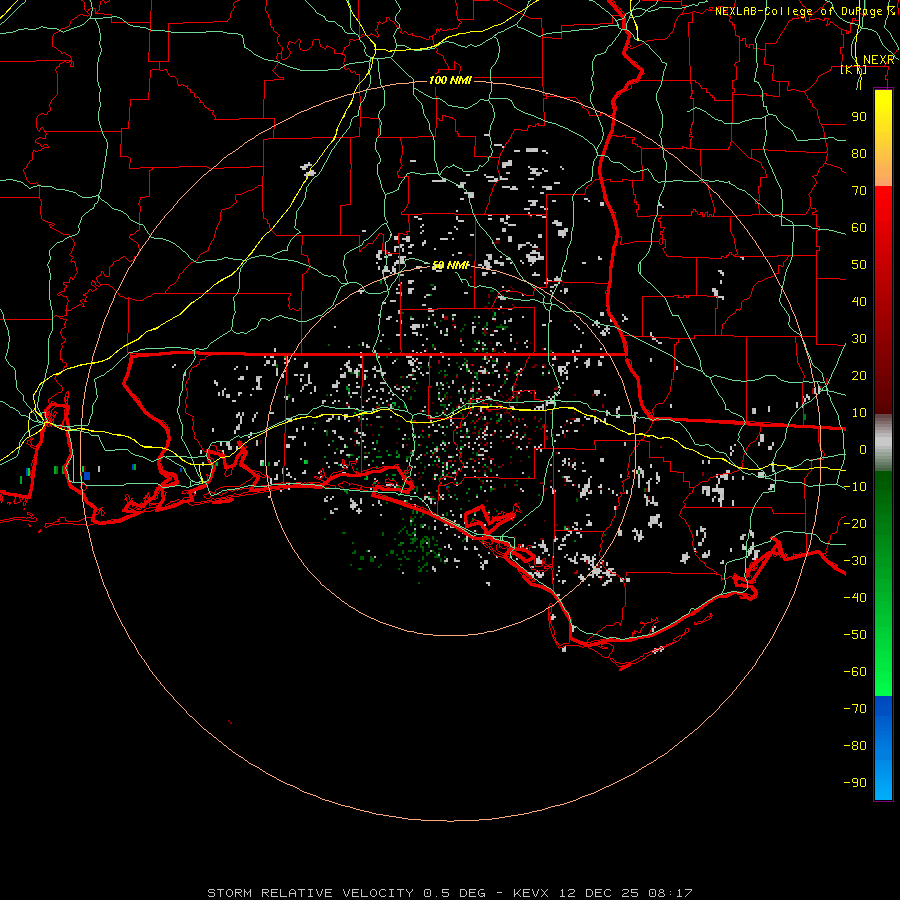
Task: Click the NEXR label at upper right
Action: pyautogui.click(x=878, y=60)
